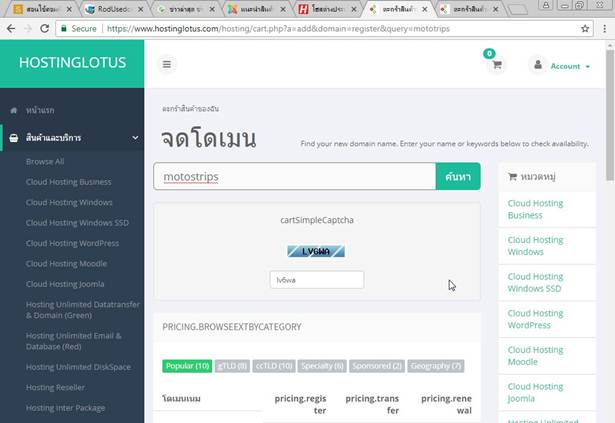Bookmark page with star icon

pos(585,28)
